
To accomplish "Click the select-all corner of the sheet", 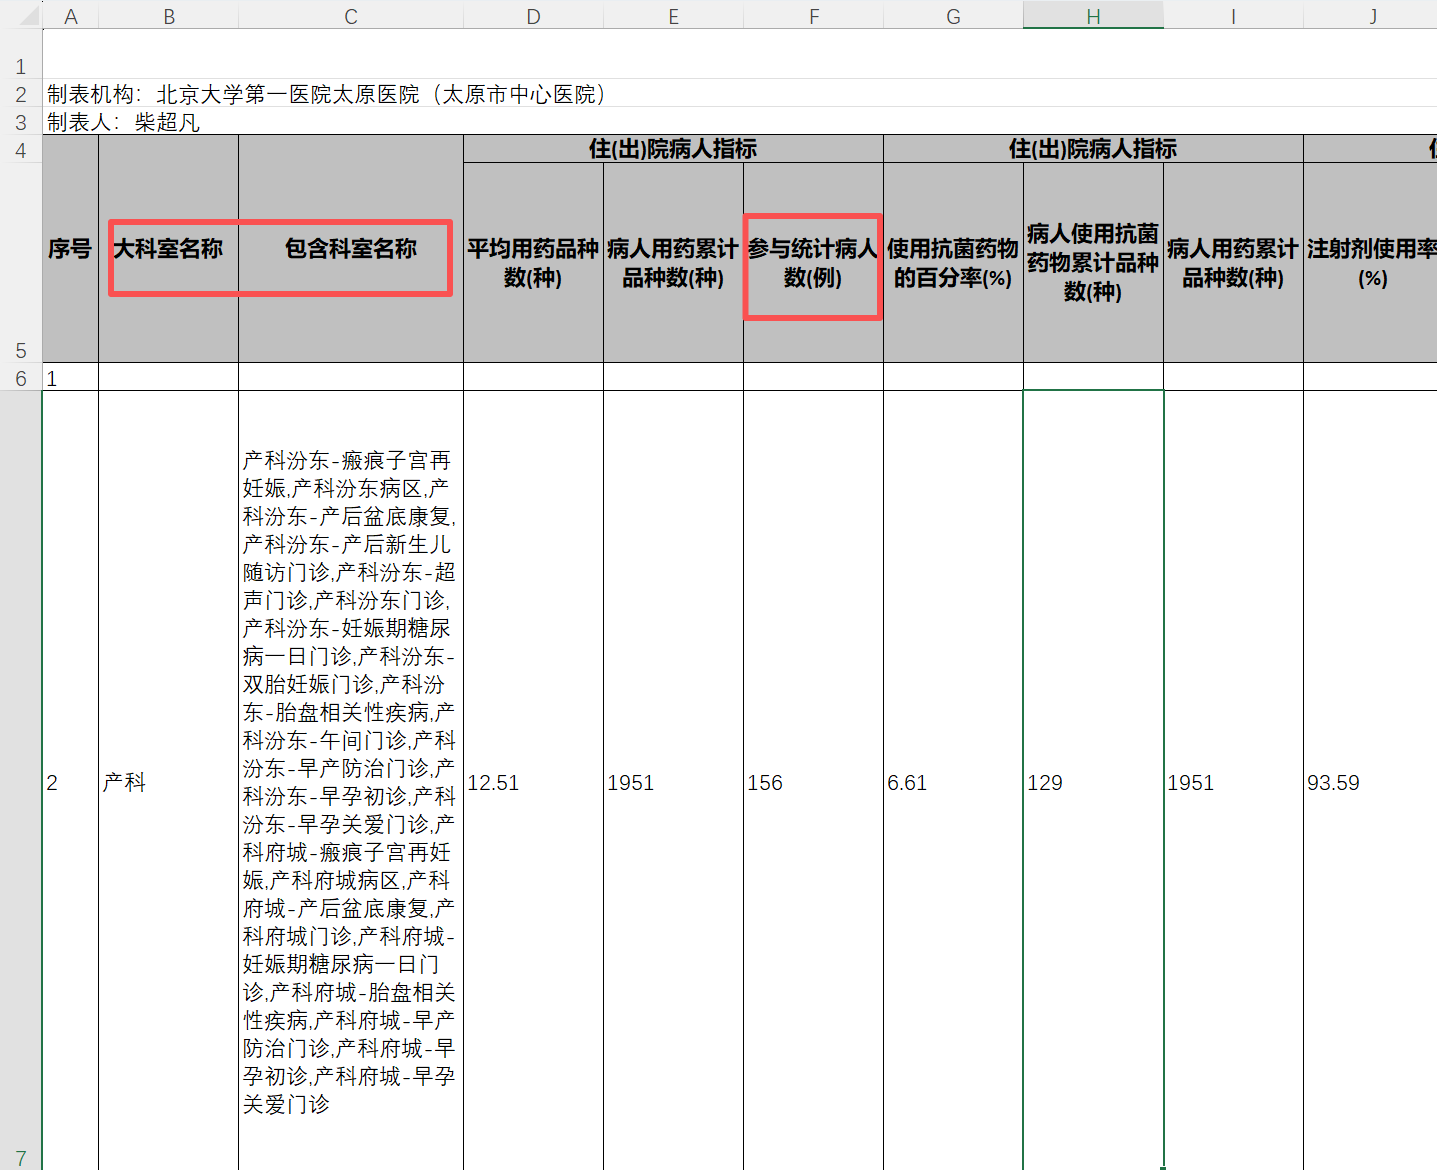I will [x=20, y=15].
